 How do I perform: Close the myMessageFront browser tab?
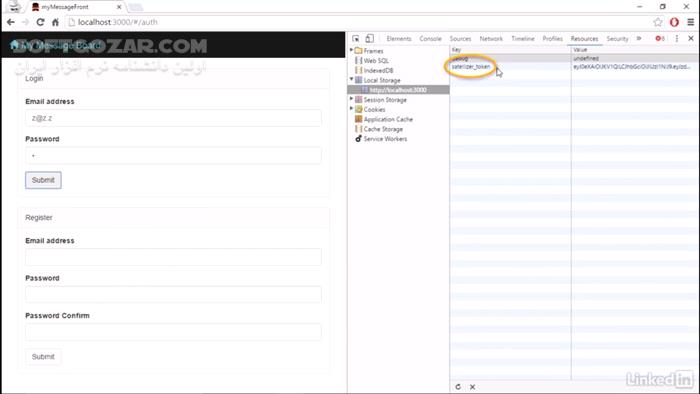(x=119, y=7)
